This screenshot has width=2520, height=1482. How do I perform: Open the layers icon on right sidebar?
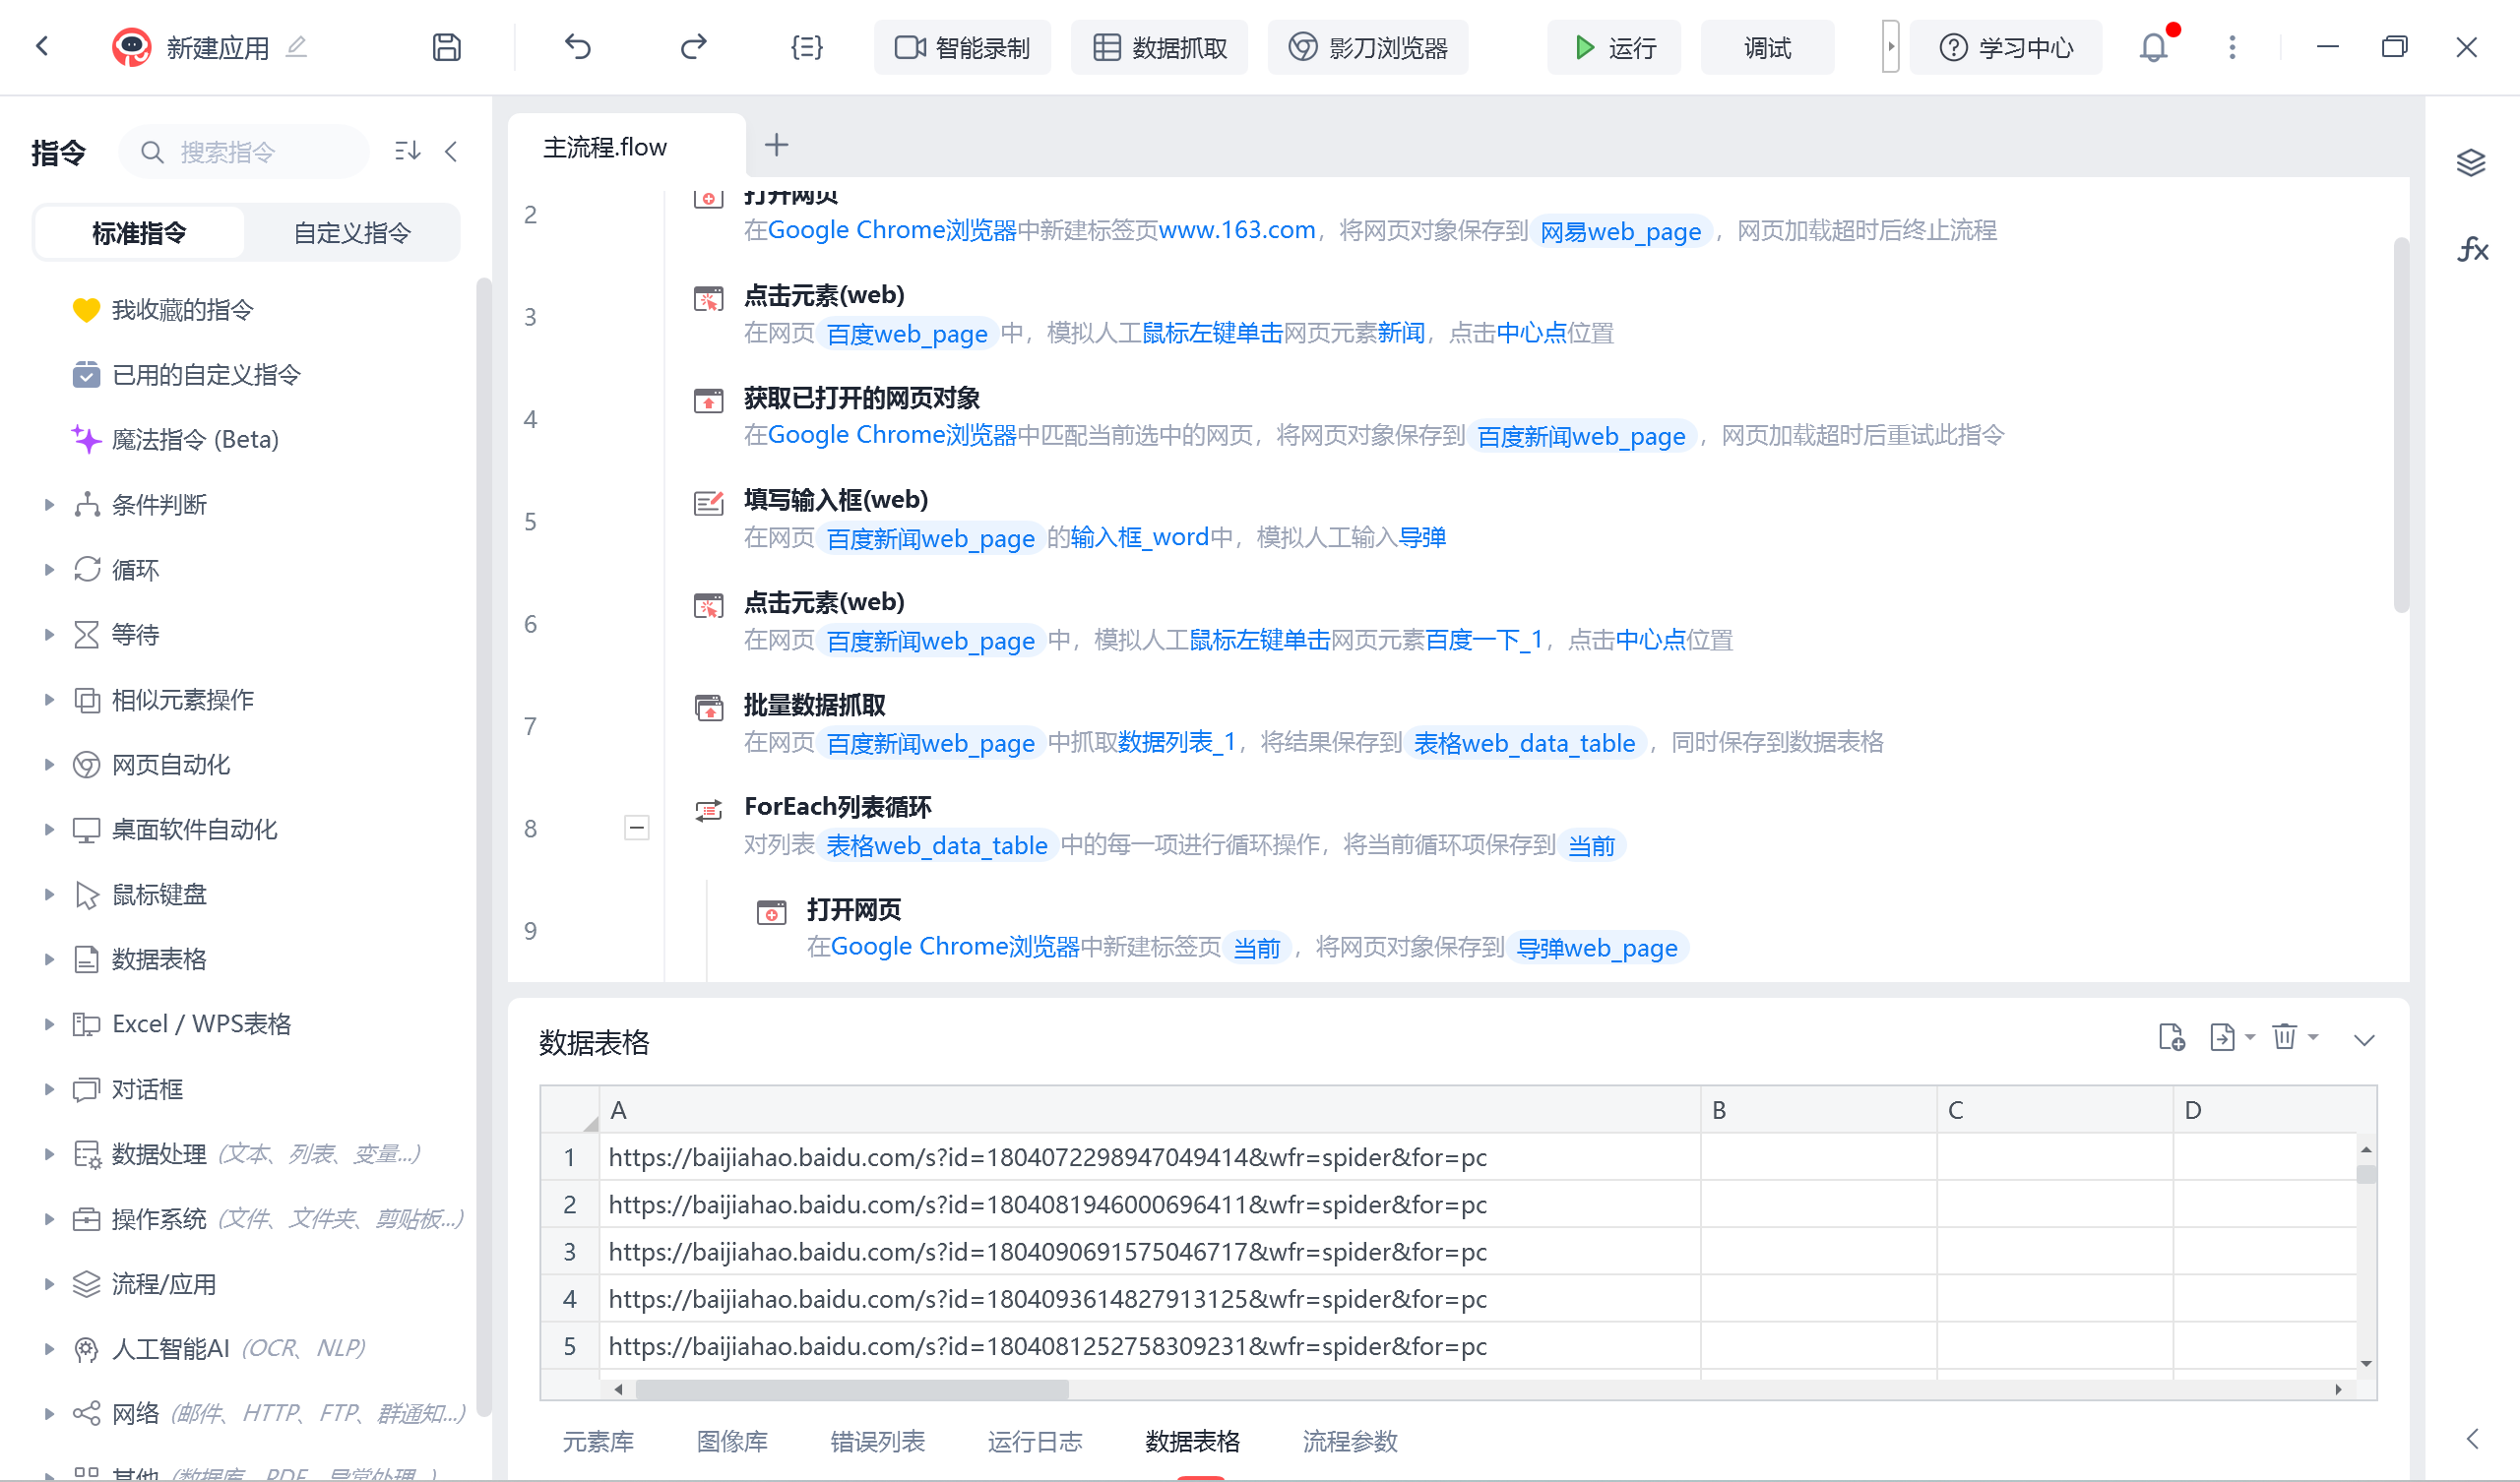[x=2471, y=163]
